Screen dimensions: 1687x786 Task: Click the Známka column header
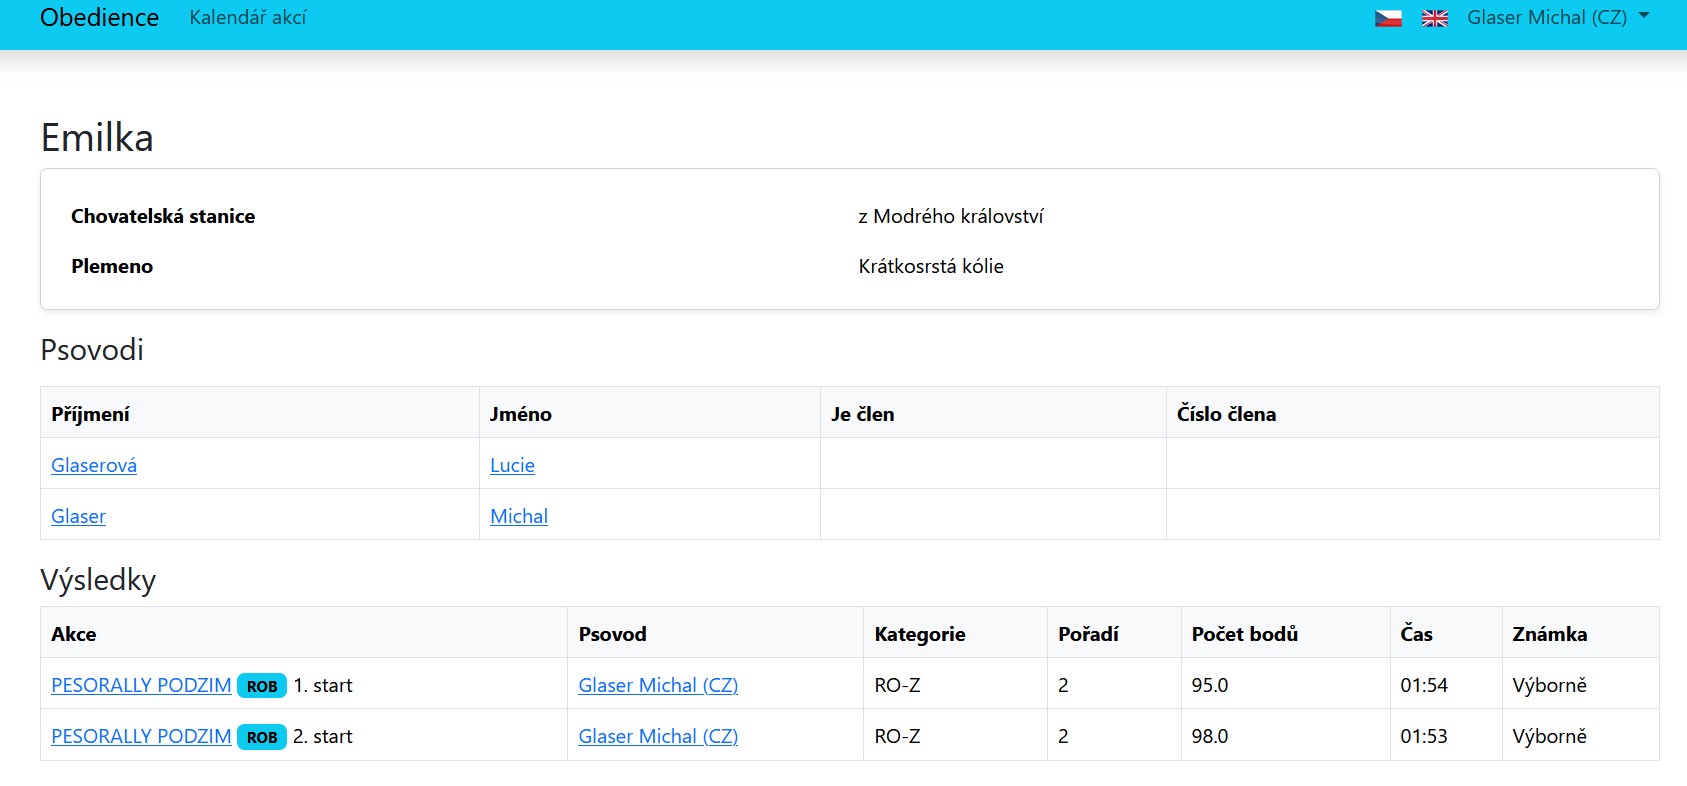[x=1549, y=634]
